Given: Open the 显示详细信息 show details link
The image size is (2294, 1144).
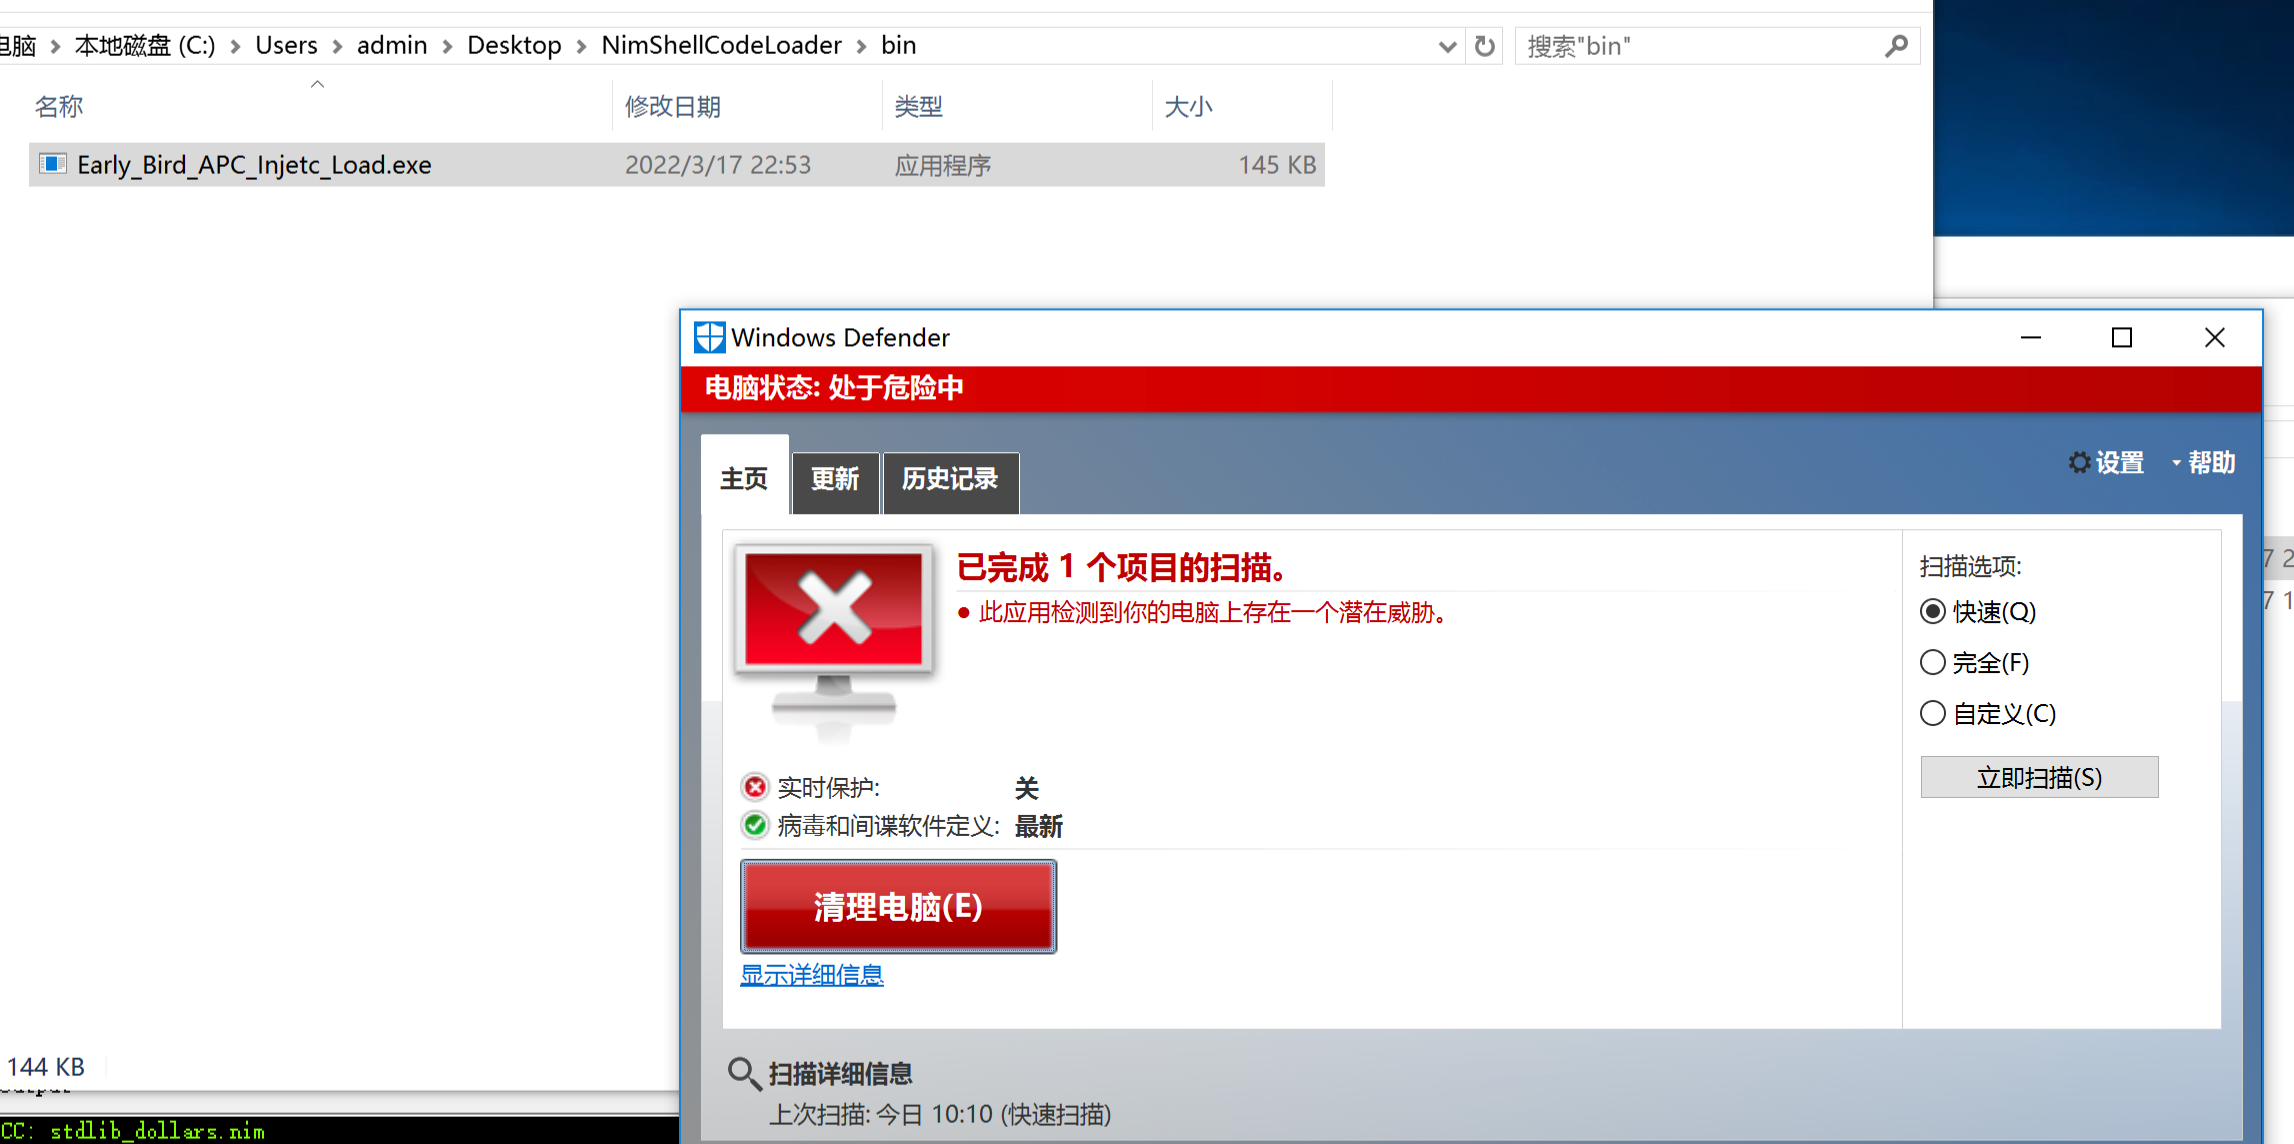Looking at the screenshot, I should pyautogui.click(x=812, y=975).
